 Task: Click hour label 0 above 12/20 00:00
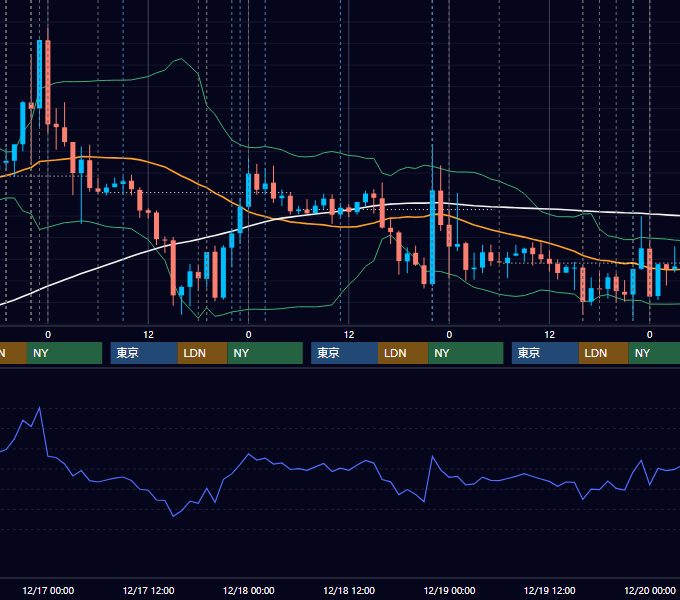pos(650,335)
